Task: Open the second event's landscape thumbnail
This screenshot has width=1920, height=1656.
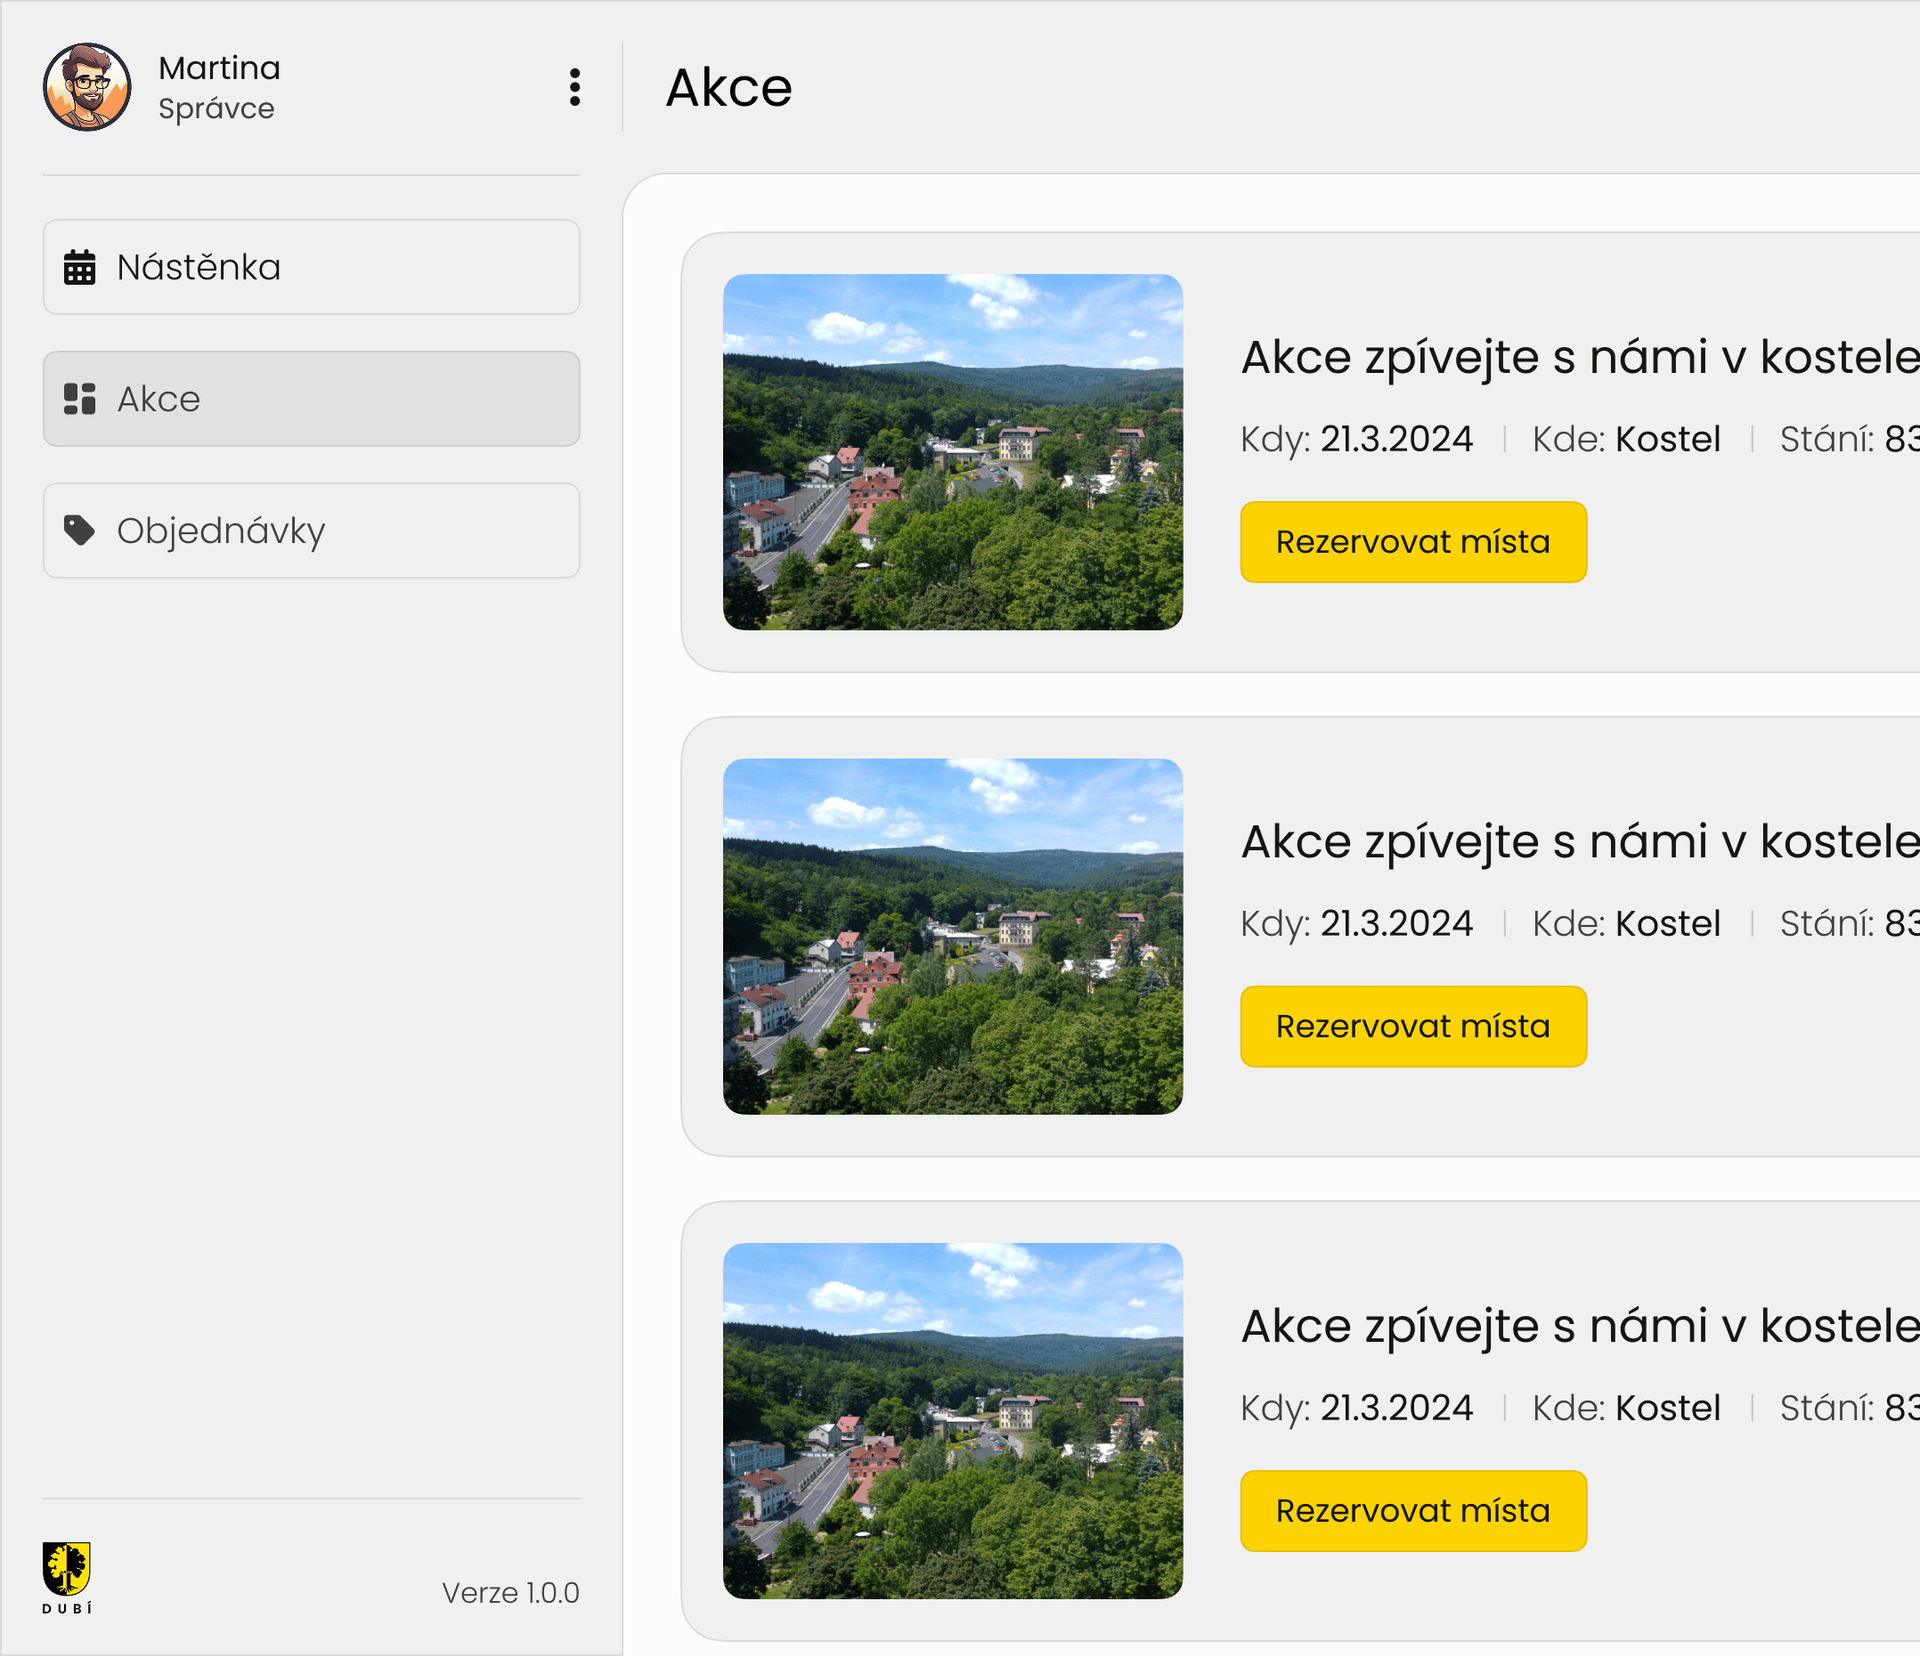Action: click(952, 936)
